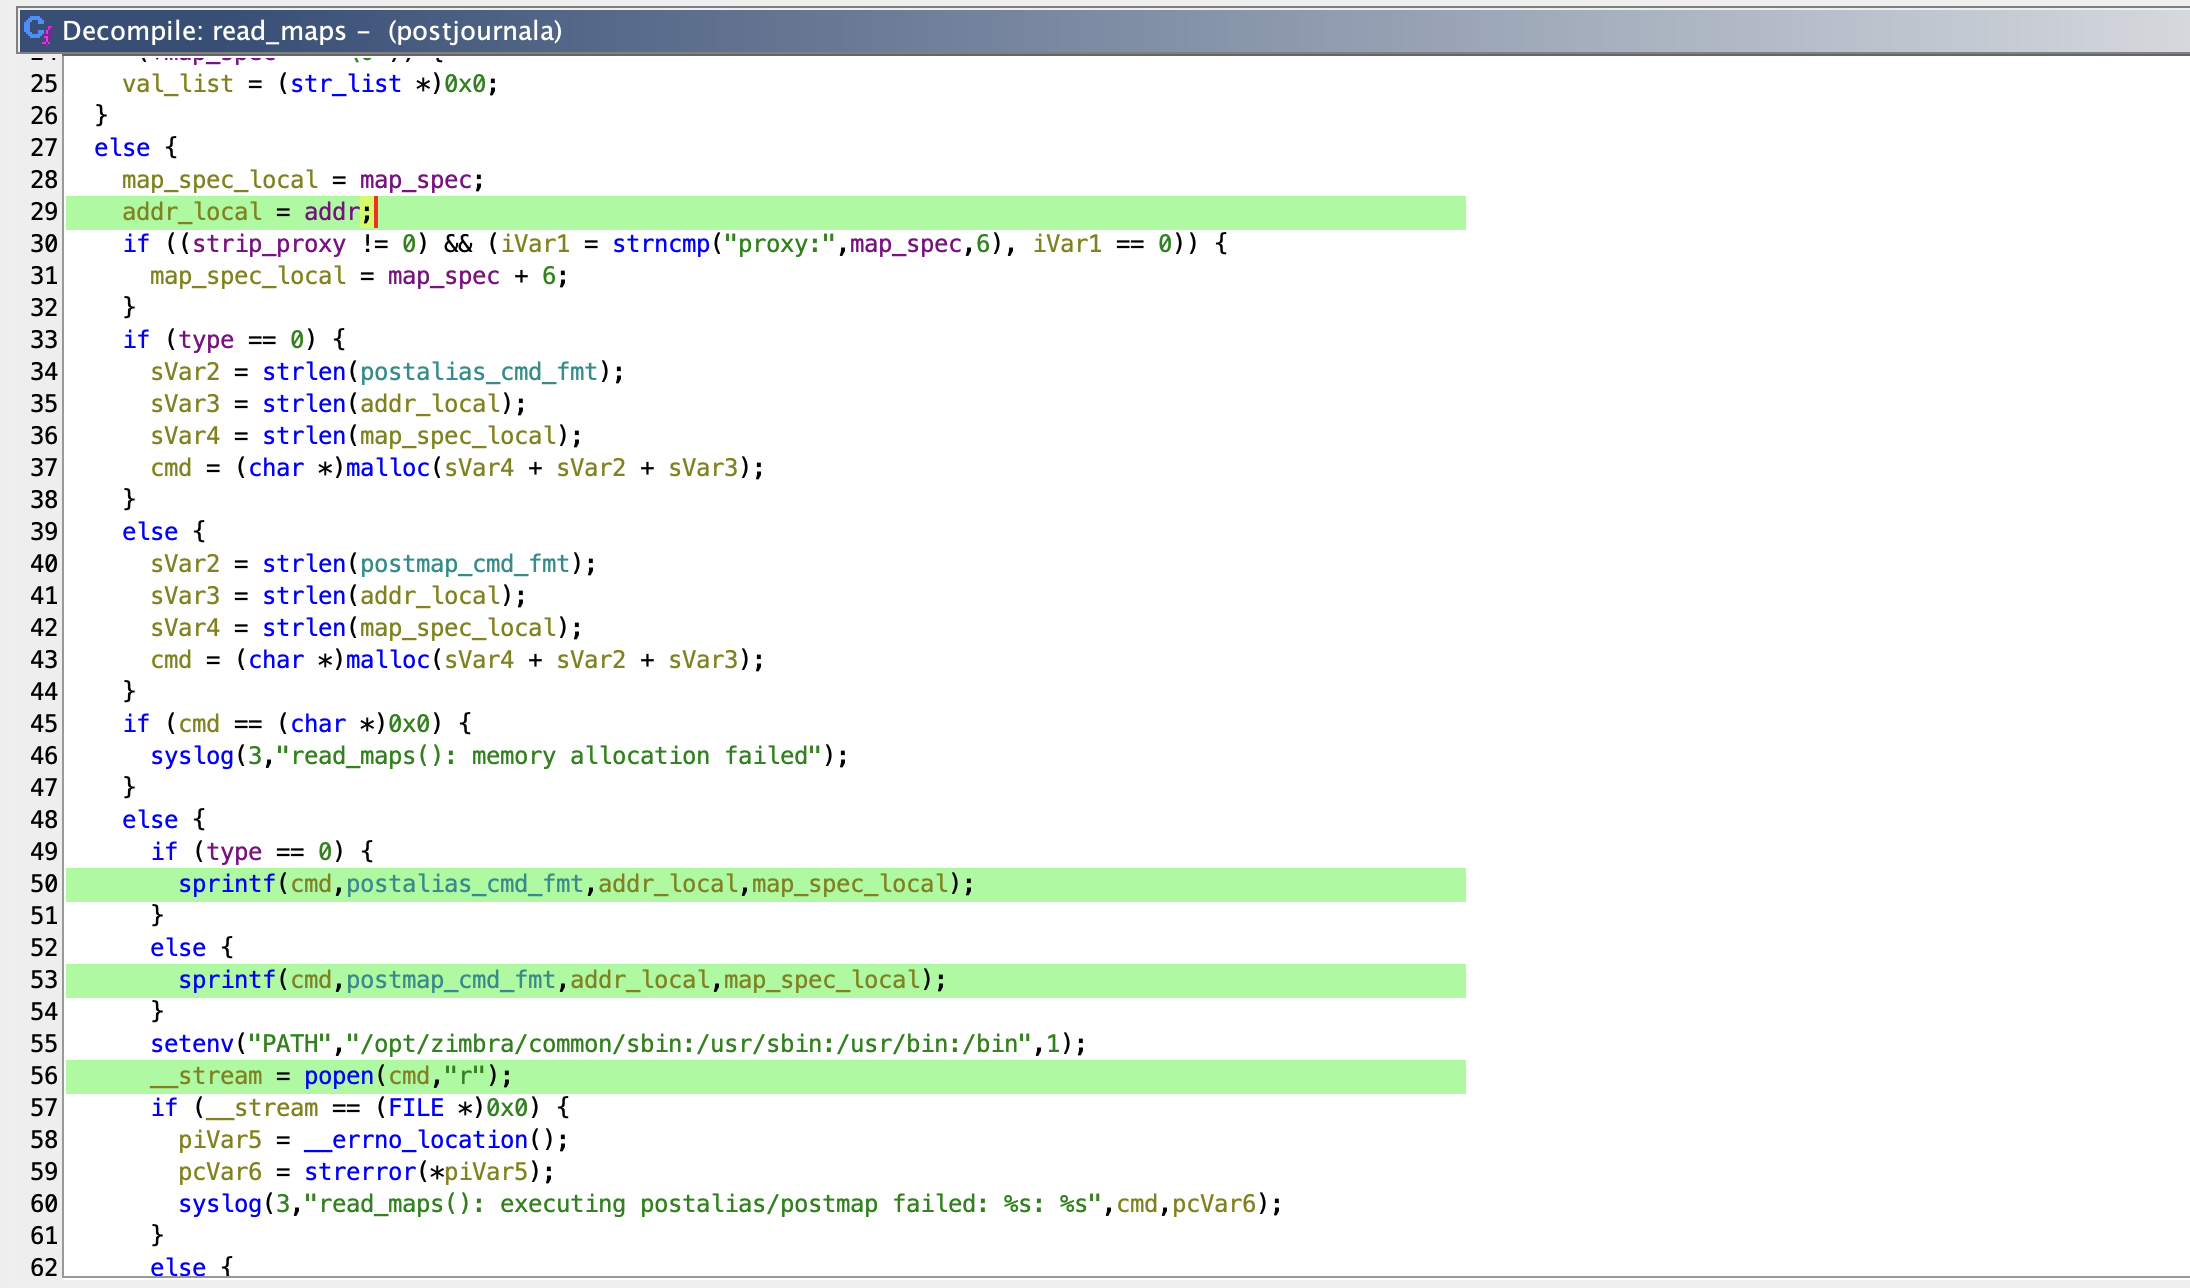Click line number 45 in the margin
This screenshot has height=1288, width=2190.
click(x=43, y=723)
